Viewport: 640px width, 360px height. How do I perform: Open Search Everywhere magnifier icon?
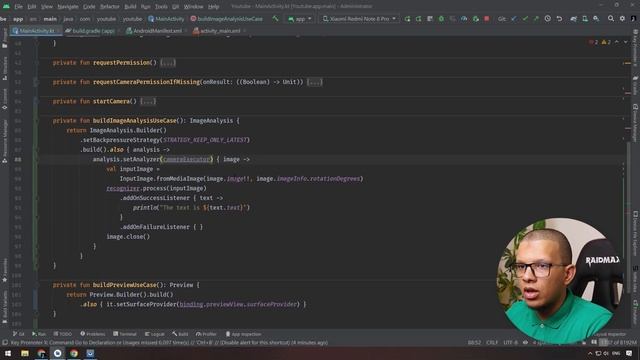(611, 19)
